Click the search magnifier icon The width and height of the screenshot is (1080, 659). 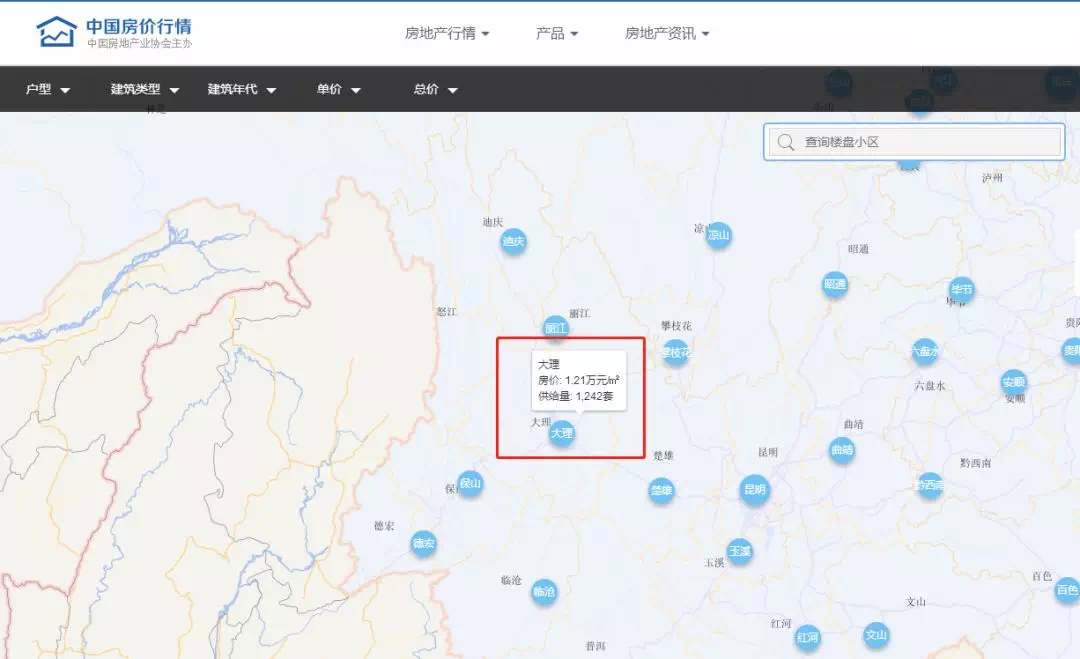click(786, 142)
